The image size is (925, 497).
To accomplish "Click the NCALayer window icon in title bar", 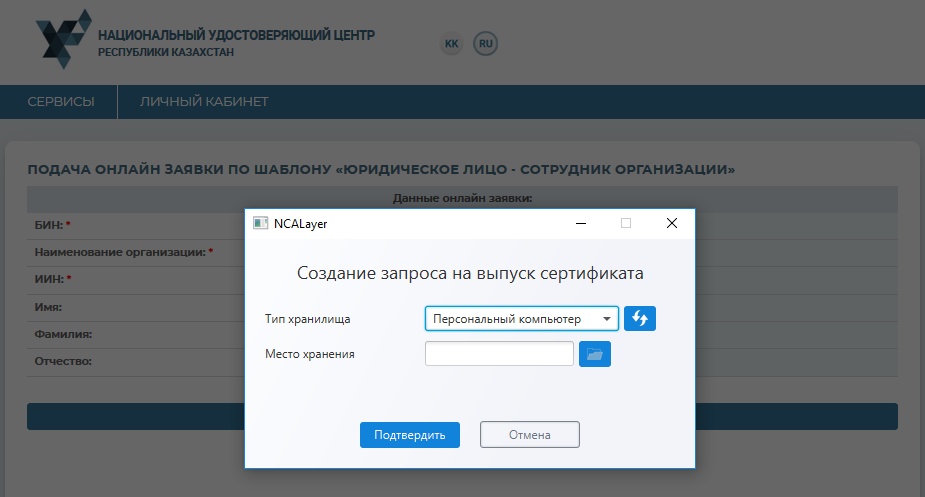I will point(260,224).
